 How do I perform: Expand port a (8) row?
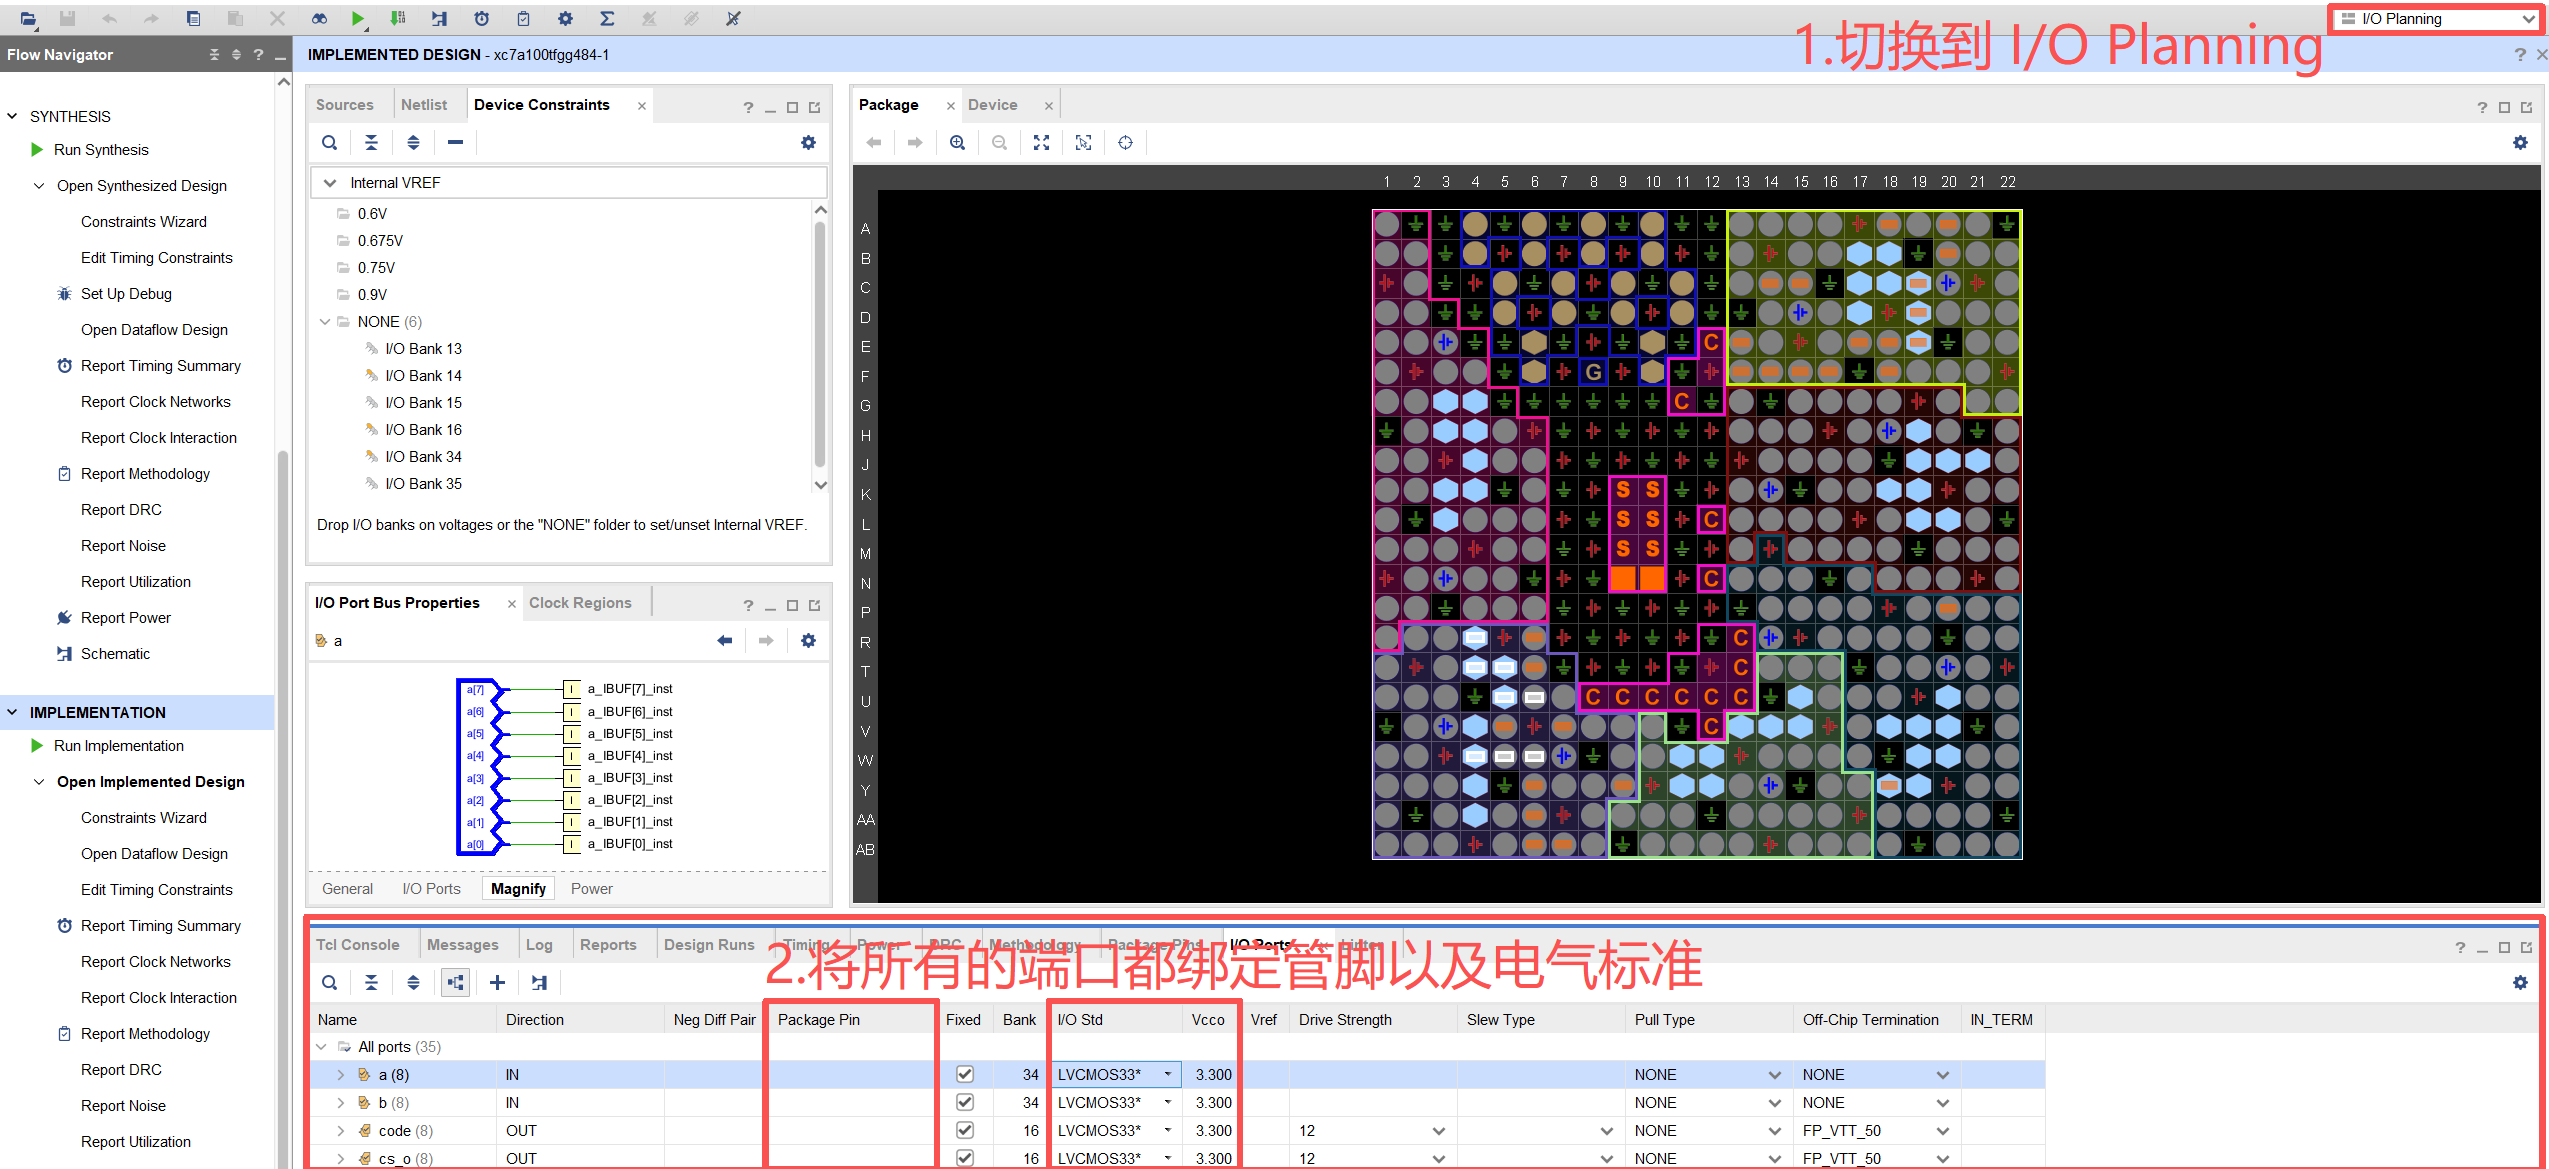click(x=341, y=1075)
